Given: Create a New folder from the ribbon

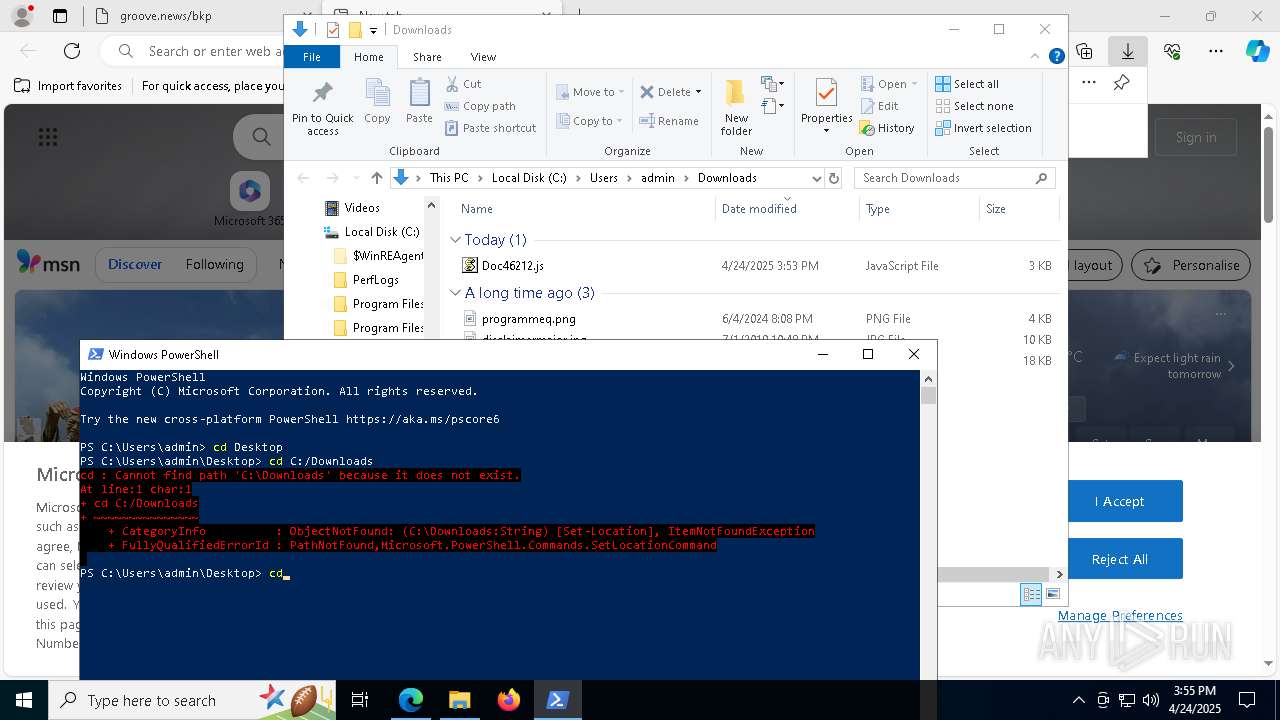Looking at the screenshot, I should coord(736,107).
